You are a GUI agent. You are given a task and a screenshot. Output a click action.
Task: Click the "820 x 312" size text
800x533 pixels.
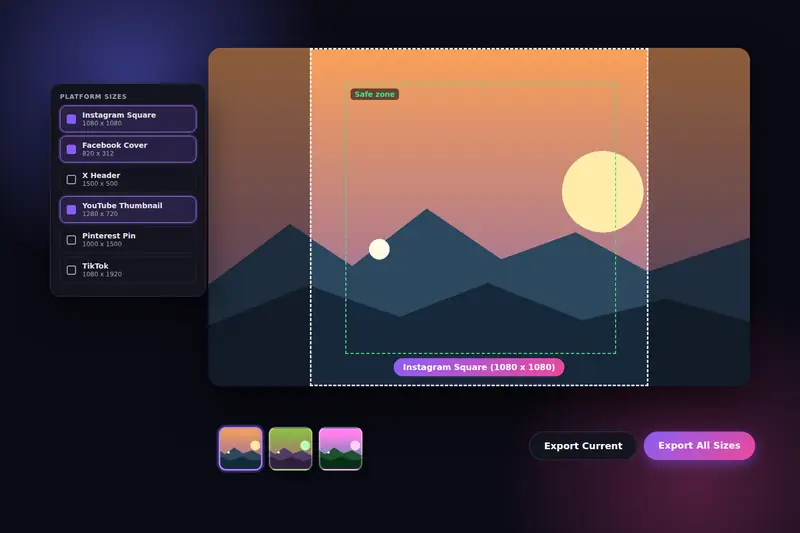pyautogui.click(x=98, y=154)
